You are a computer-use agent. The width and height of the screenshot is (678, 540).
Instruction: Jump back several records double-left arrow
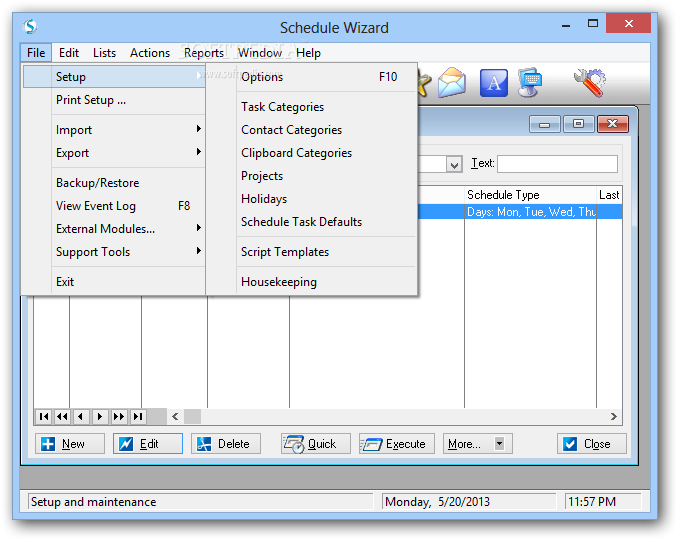coord(63,417)
